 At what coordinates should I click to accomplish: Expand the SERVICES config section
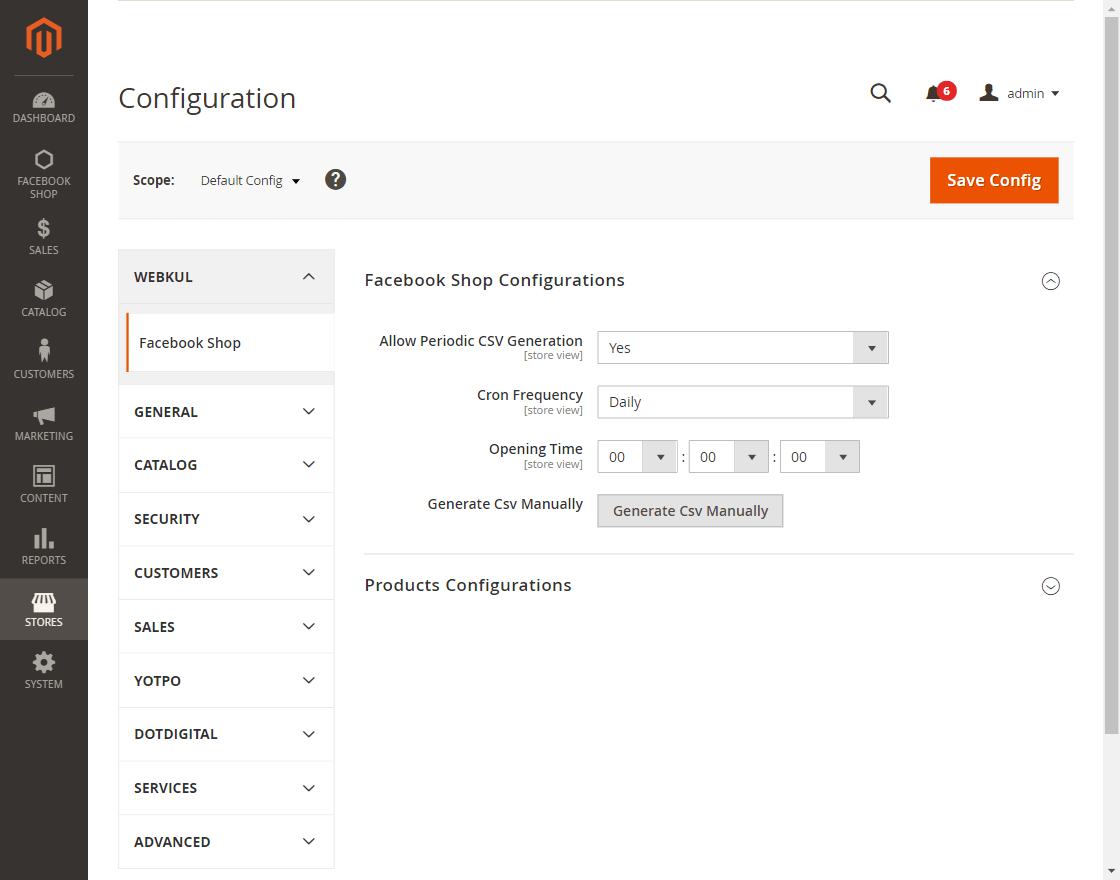pos(226,788)
